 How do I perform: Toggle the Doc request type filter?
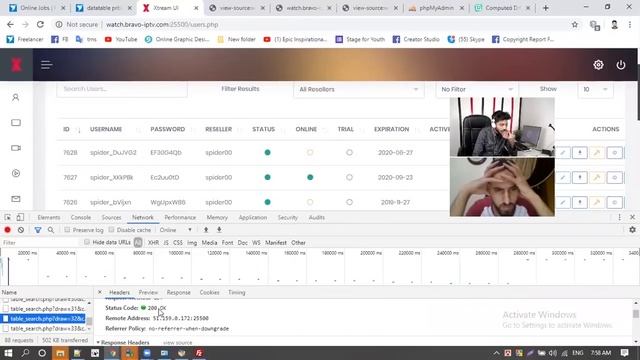click(242, 242)
